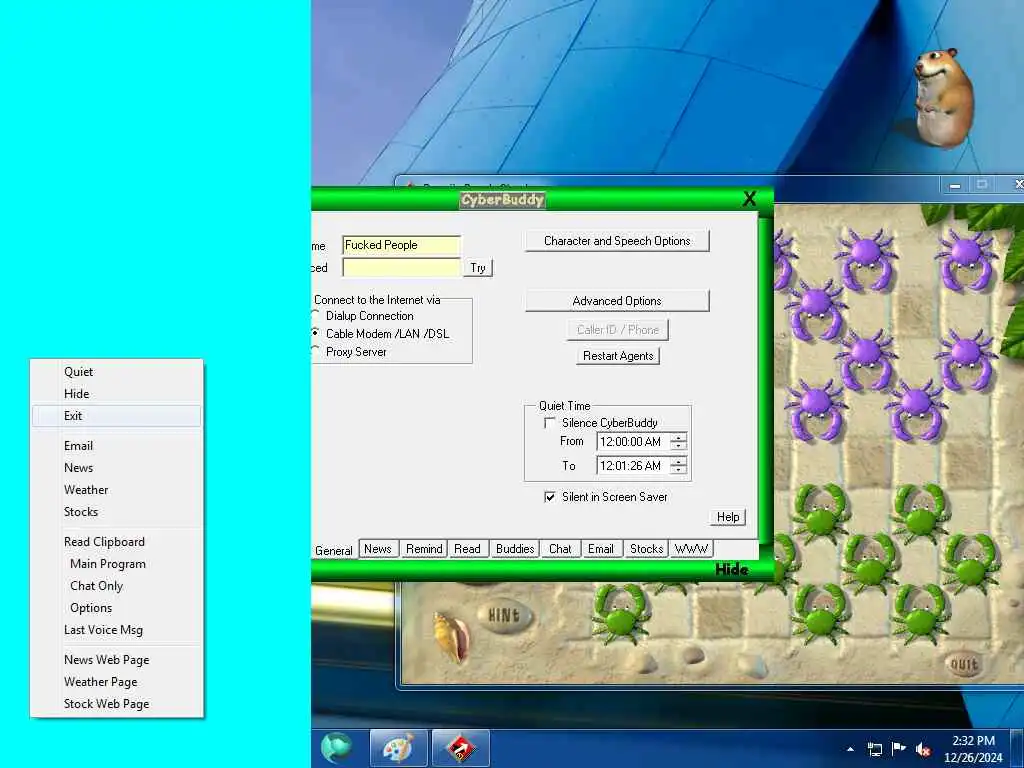Click the To time field 12:01:26 AM
The height and width of the screenshot is (768, 1024).
(632, 466)
